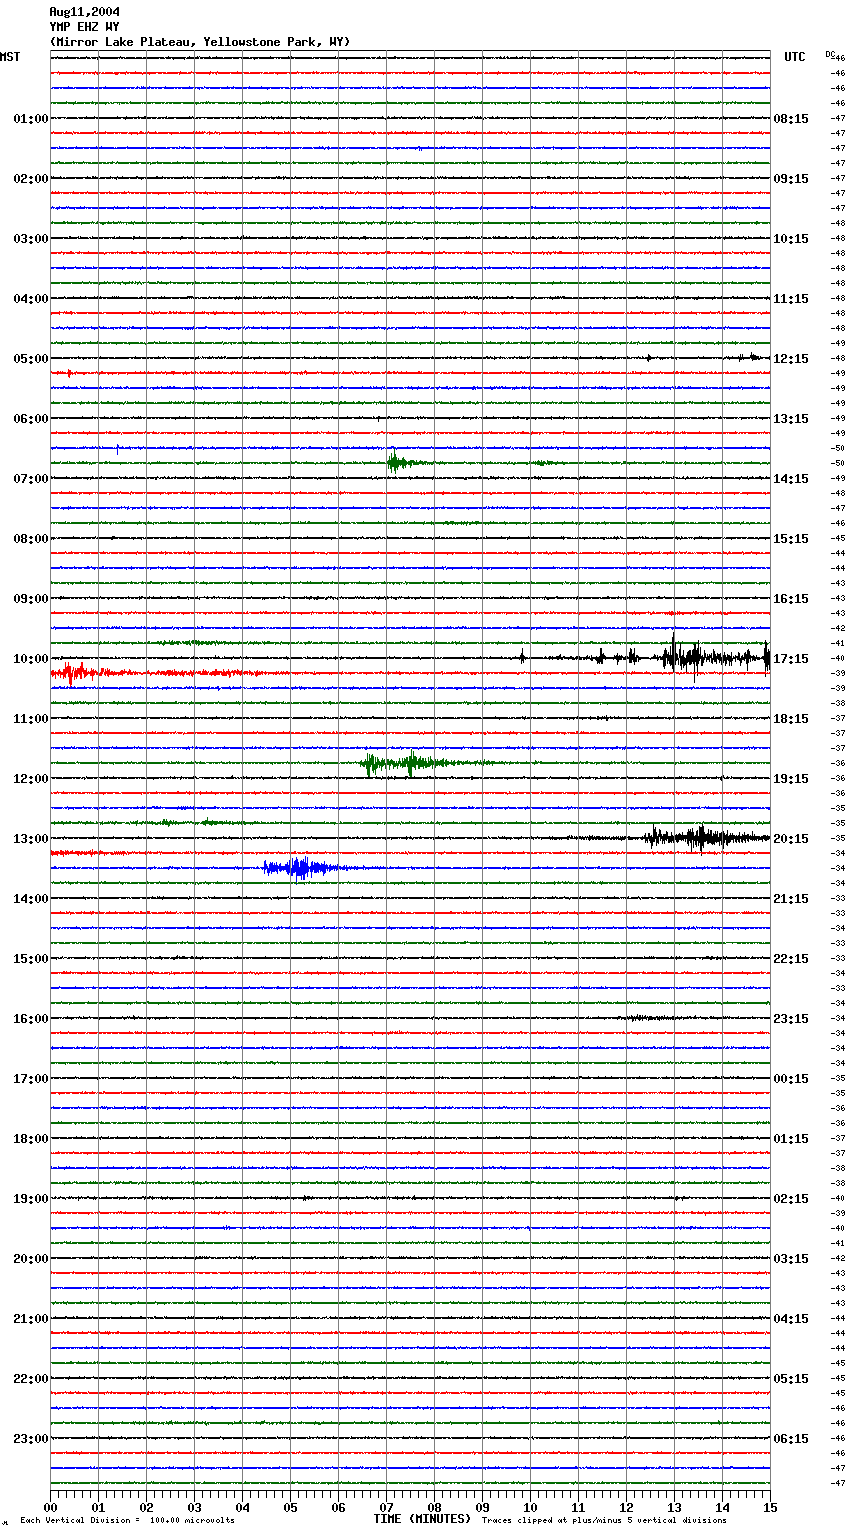
Task: Click the black event burst ending at 13:00 MST
Action: pyautogui.click(x=705, y=838)
